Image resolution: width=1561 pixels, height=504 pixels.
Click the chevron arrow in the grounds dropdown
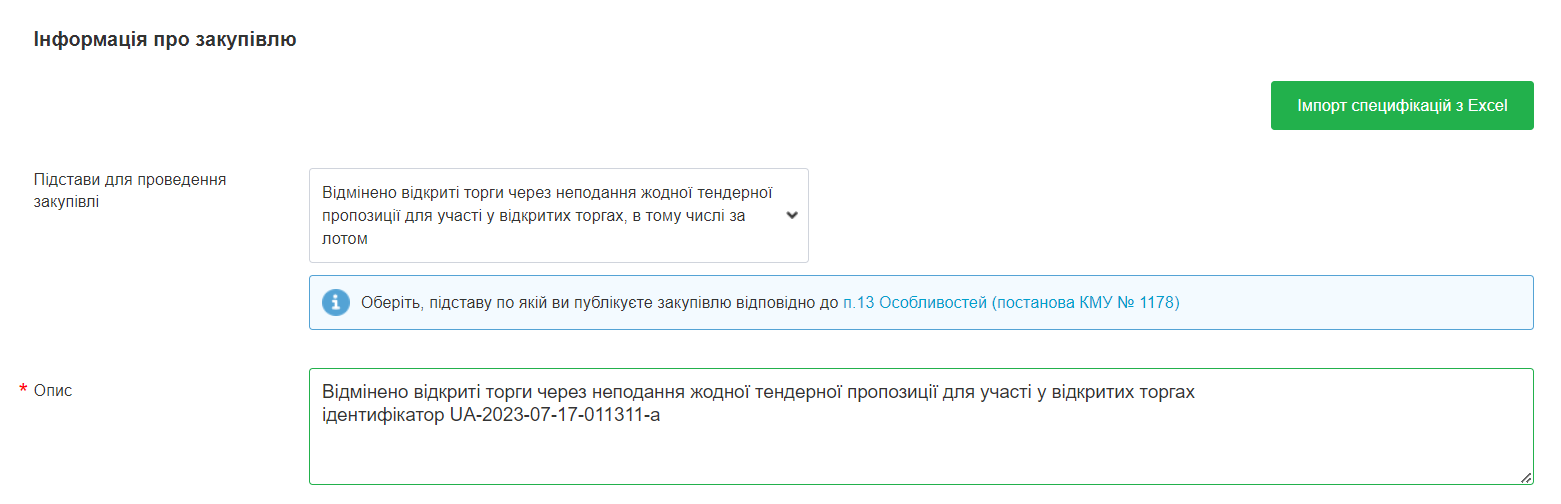(x=792, y=215)
